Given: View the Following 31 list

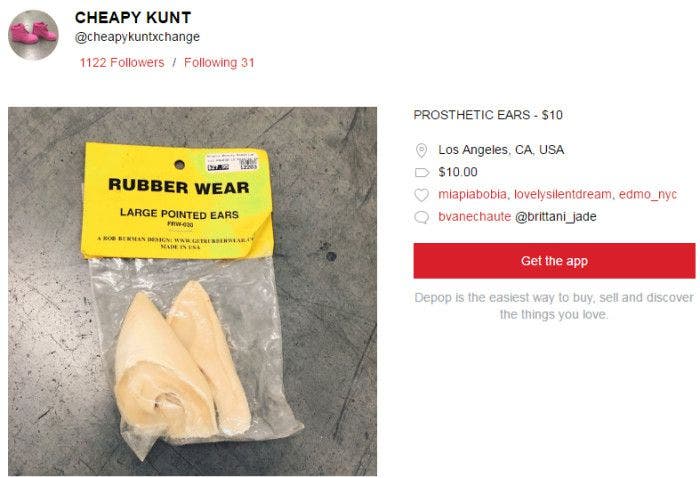Looking at the screenshot, I should (219, 62).
